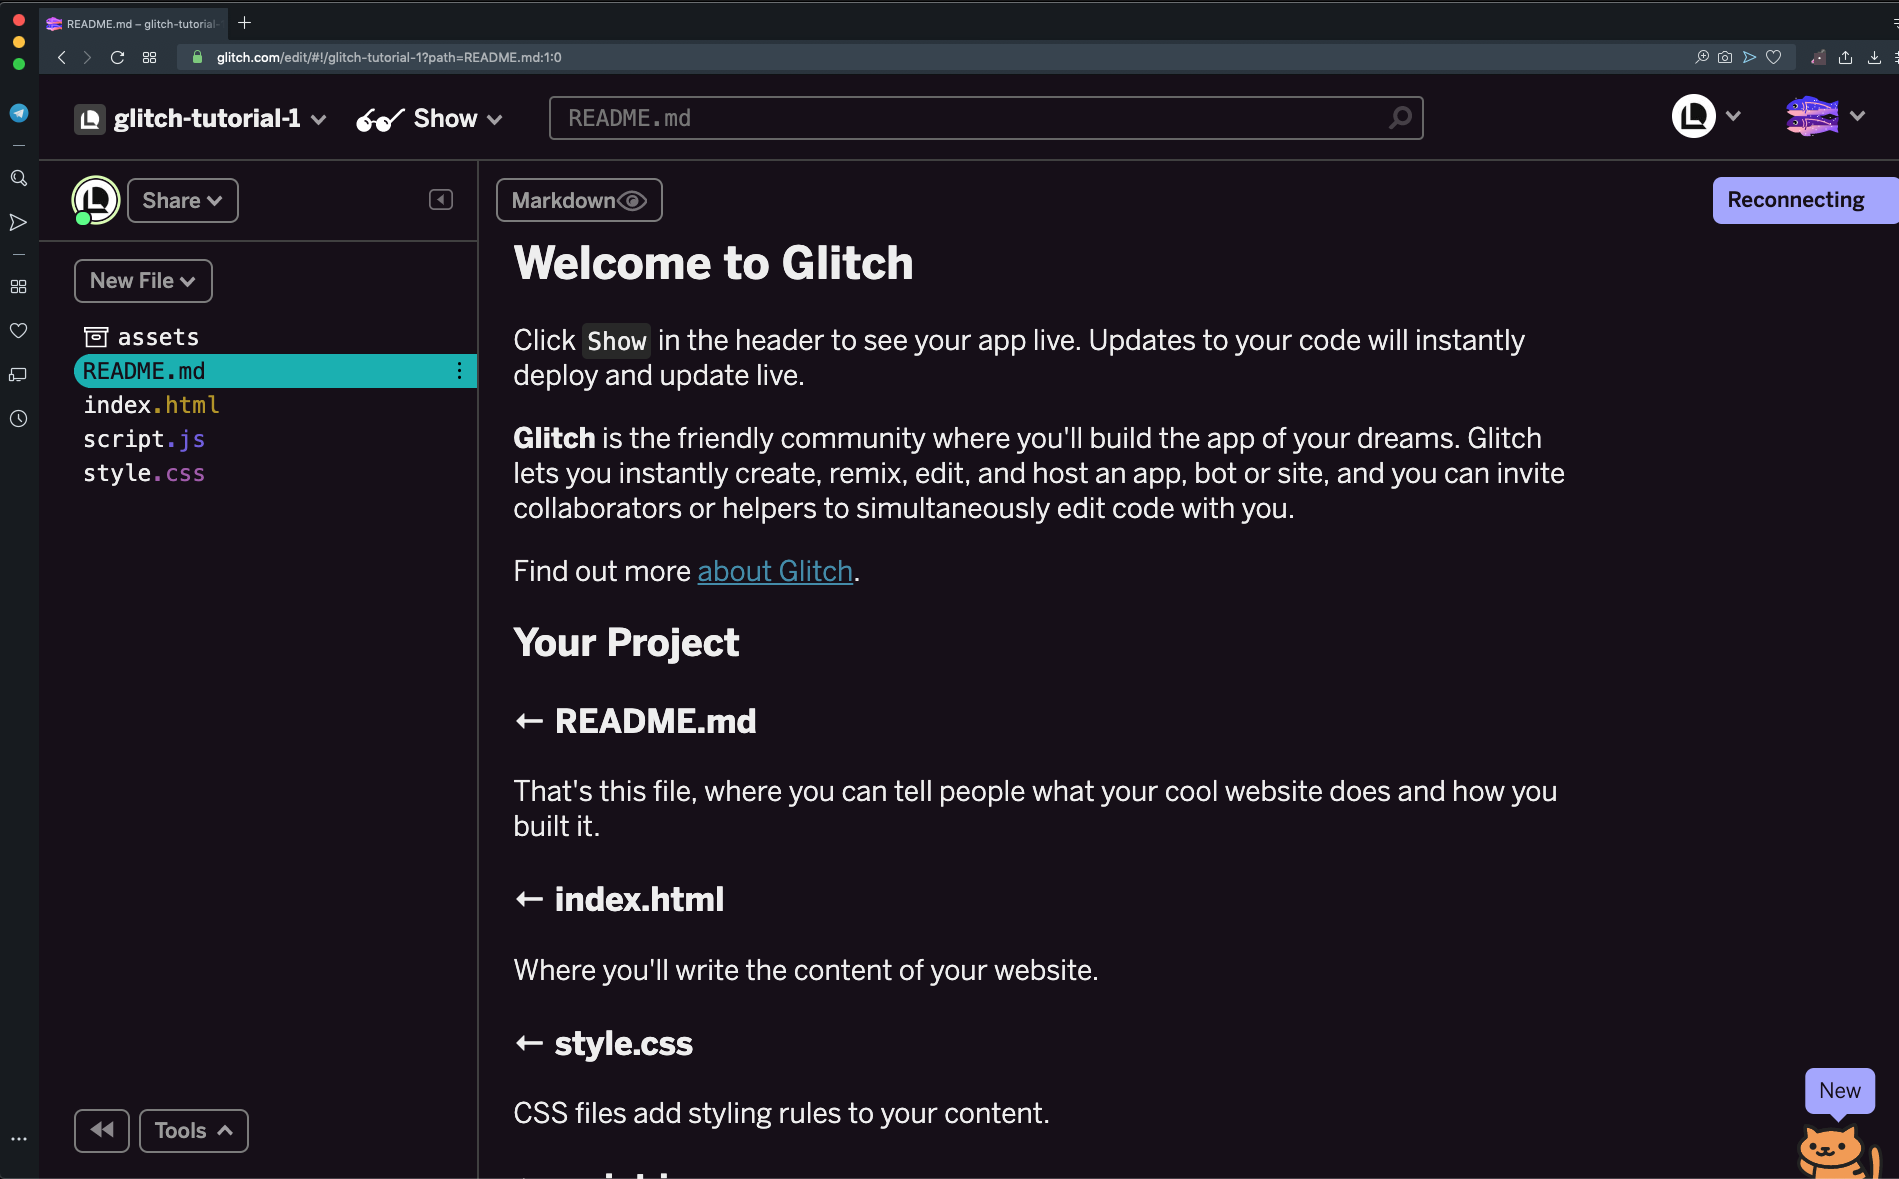Go back to the previous page

62,57
